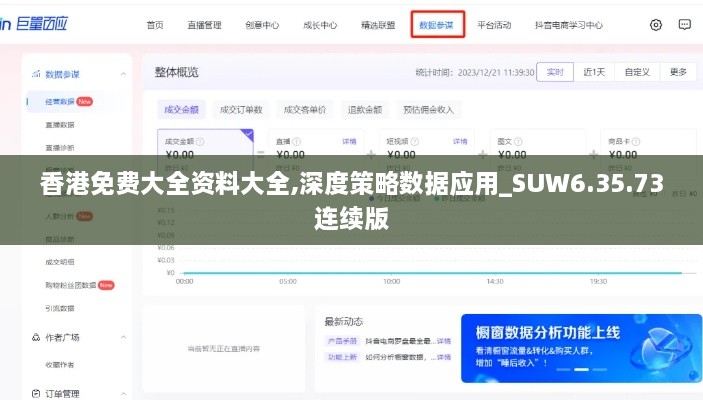Image resolution: width=703 pixels, height=400 pixels.
Task: Click the 订单管理 sidebar icon
Action: [36, 393]
